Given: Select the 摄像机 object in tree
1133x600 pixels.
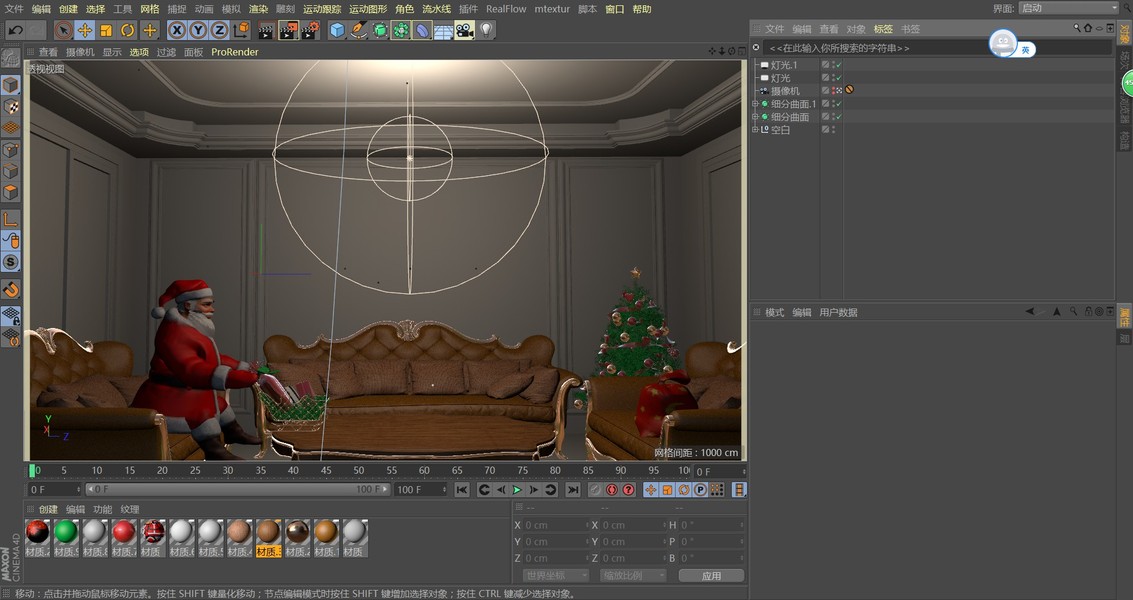Looking at the screenshot, I should pos(785,91).
